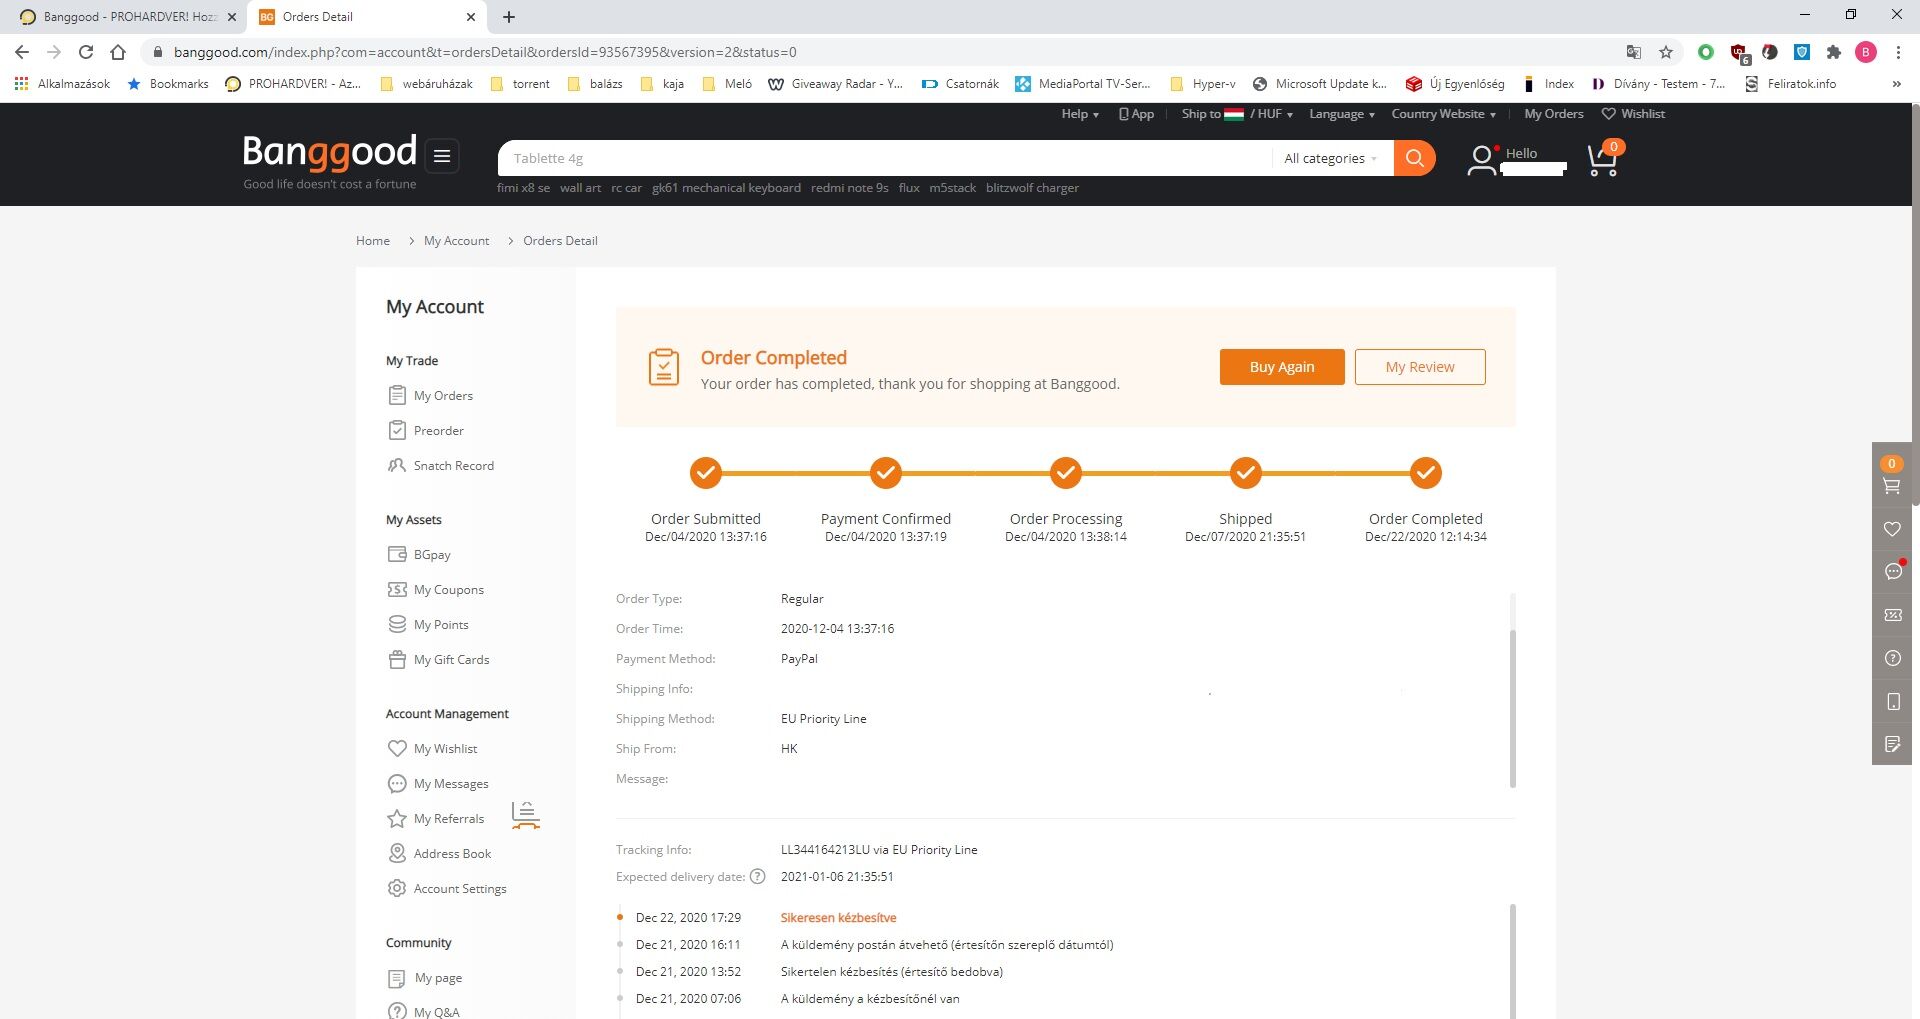Open All categories search dropdown
This screenshot has width=1920, height=1019.
point(1330,158)
